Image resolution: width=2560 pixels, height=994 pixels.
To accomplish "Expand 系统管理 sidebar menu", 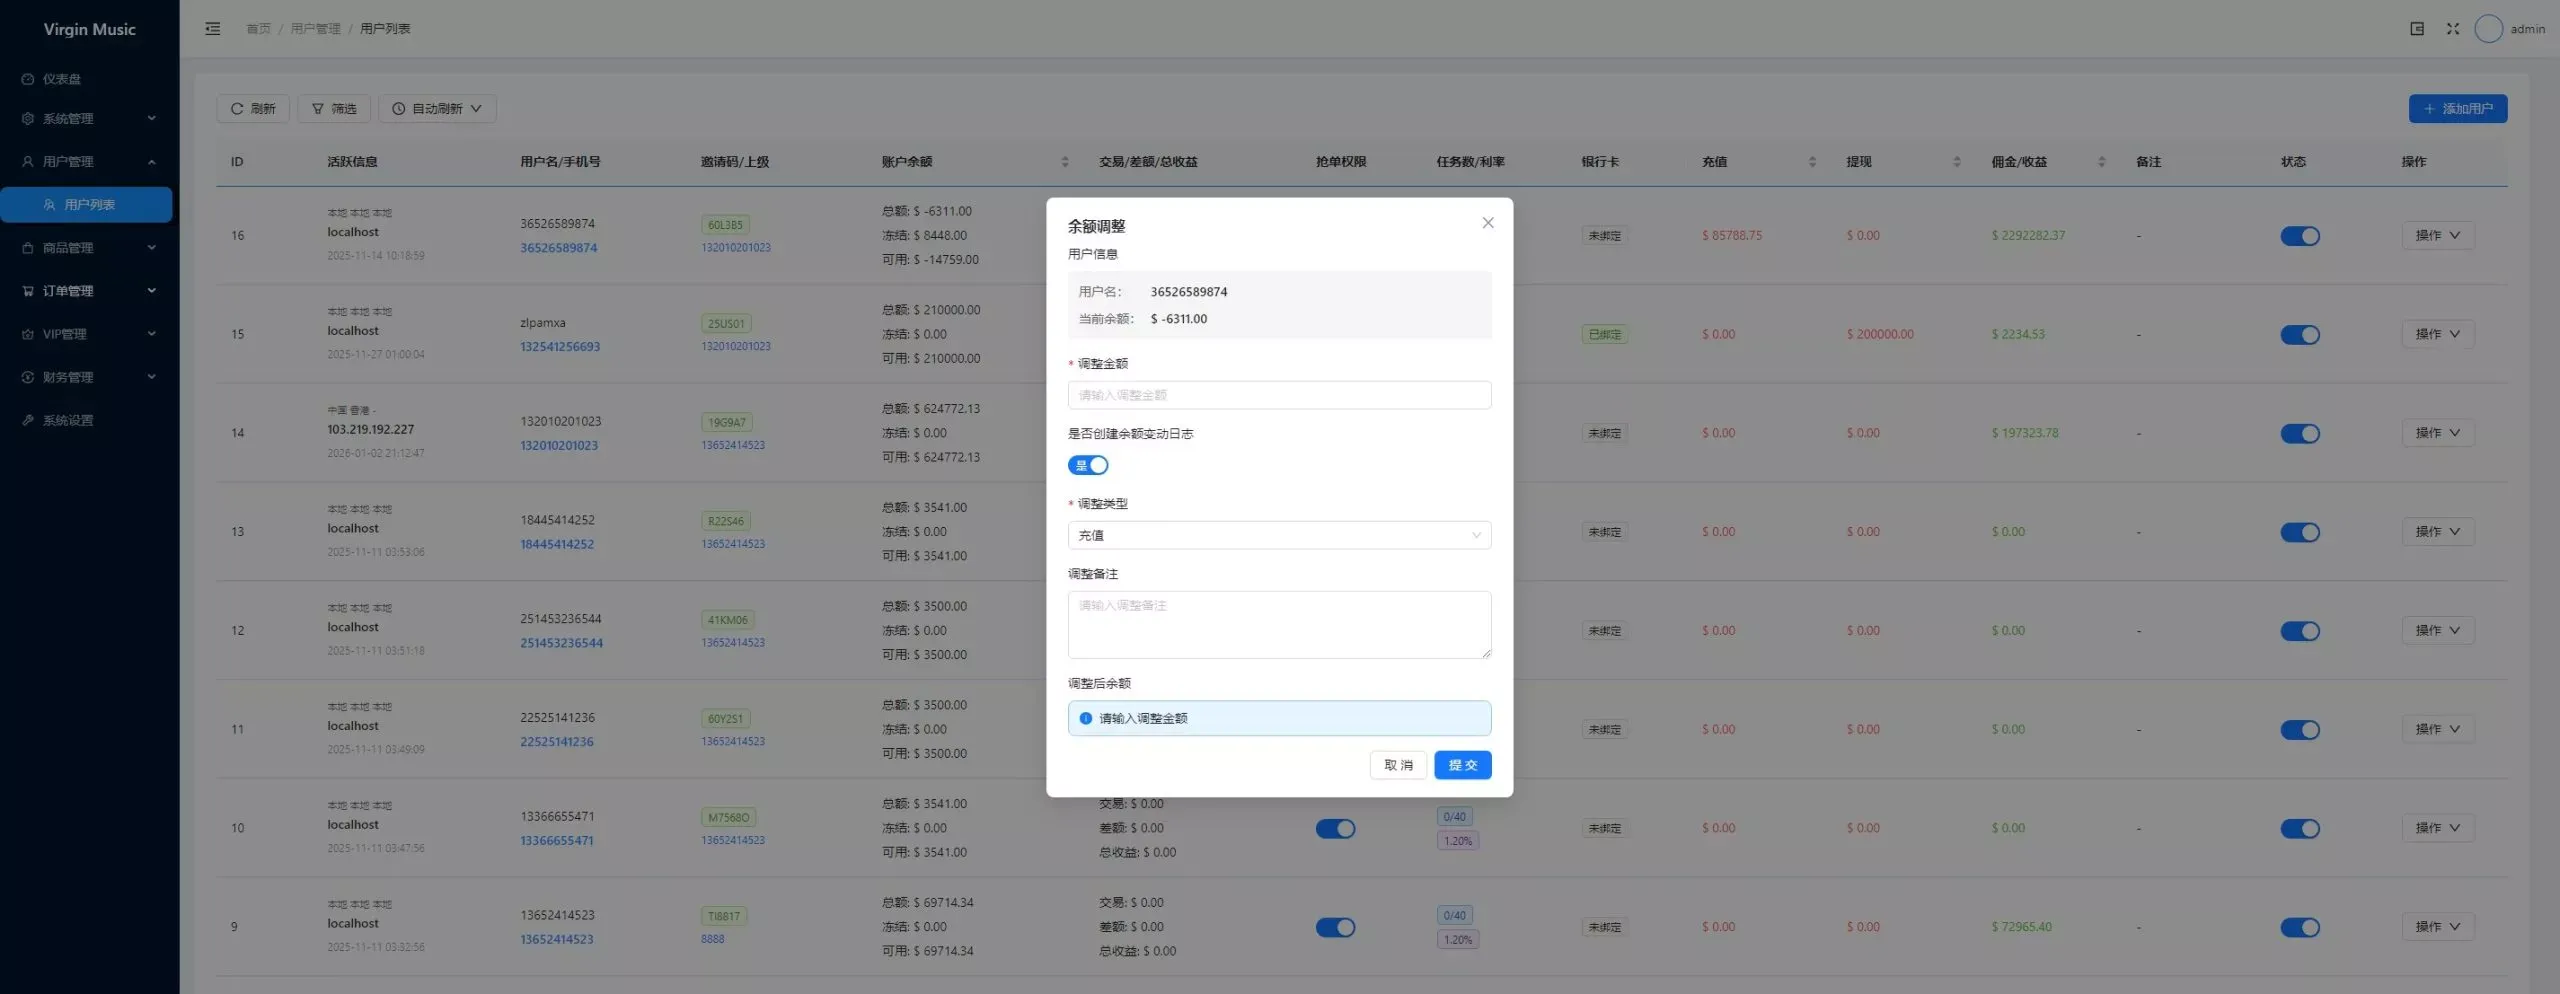I will tap(87, 119).
